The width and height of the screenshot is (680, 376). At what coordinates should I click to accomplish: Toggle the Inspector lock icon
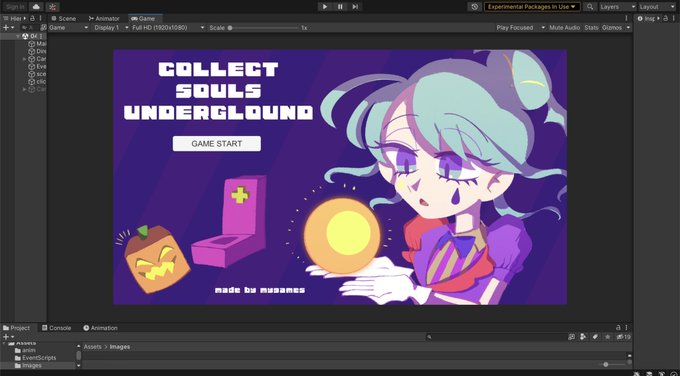click(x=666, y=18)
